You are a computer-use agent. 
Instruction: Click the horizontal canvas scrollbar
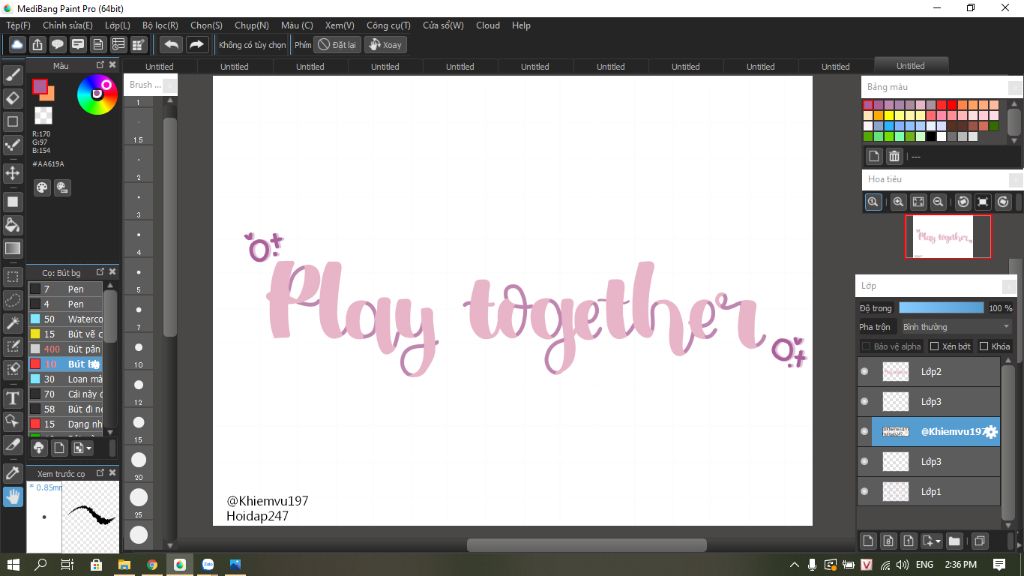point(586,545)
